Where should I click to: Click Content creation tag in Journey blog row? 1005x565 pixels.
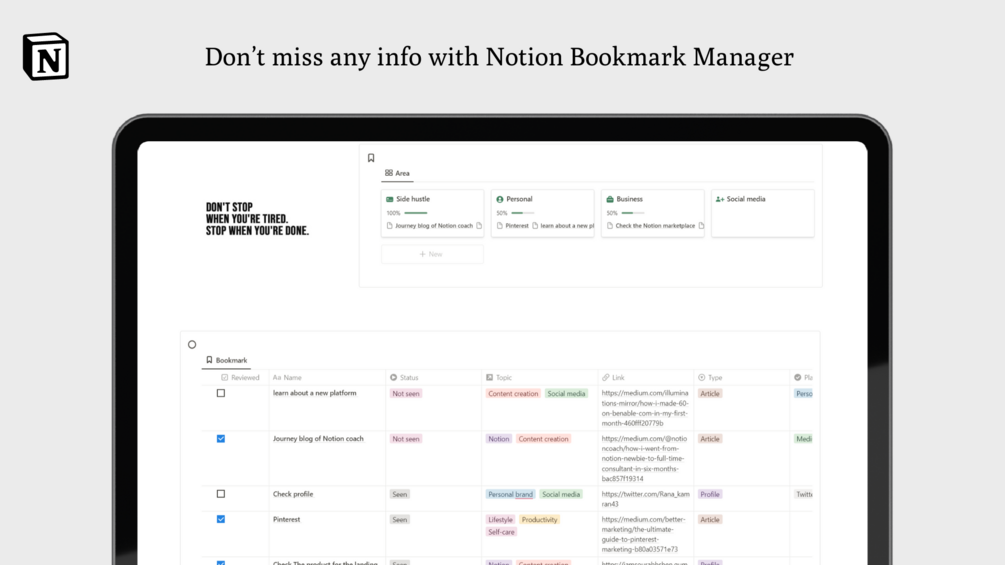pos(544,439)
